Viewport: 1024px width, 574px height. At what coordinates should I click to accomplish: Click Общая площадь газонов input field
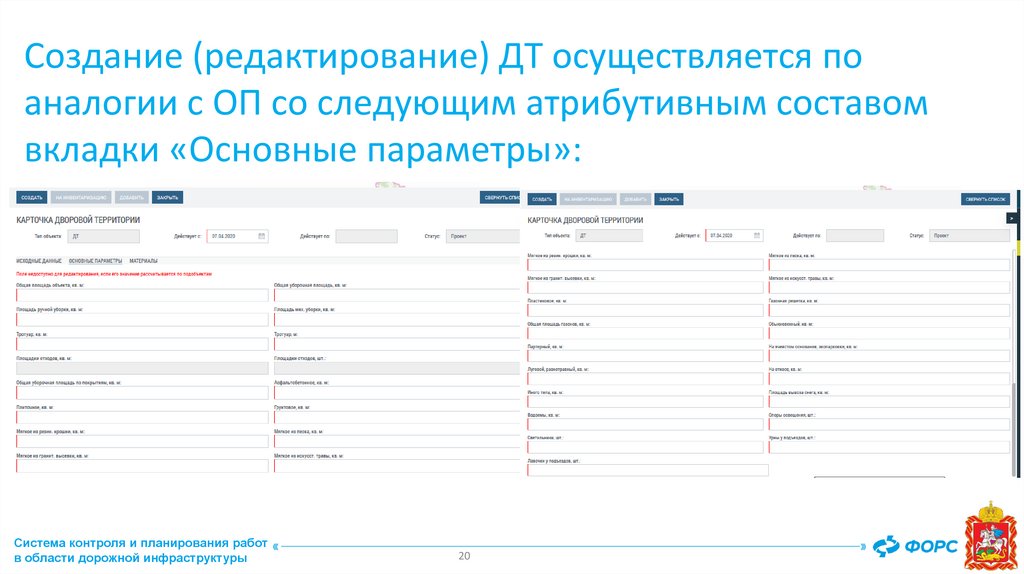tap(645, 333)
